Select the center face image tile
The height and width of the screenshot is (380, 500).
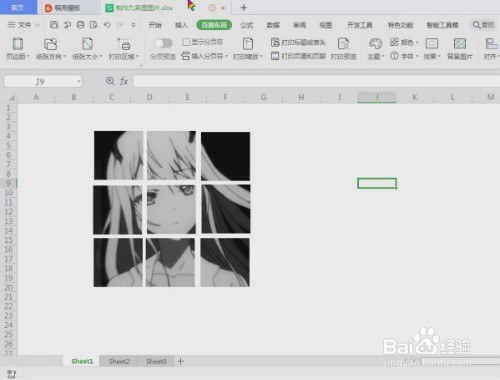[x=171, y=209]
